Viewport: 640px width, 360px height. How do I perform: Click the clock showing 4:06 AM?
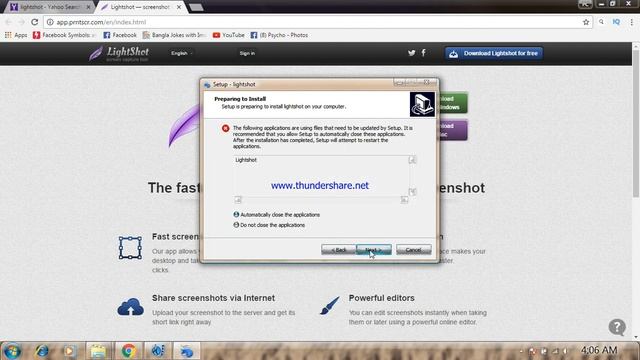click(x=599, y=350)
